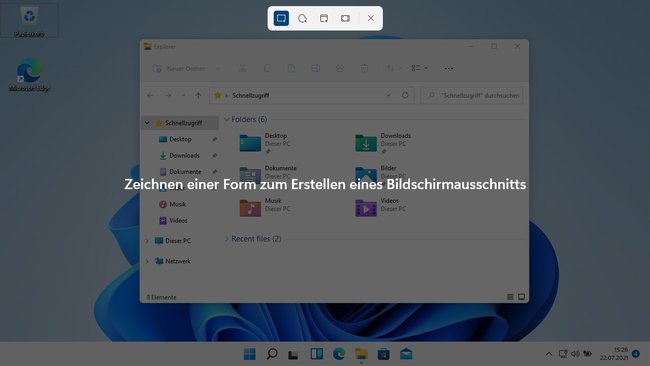Select freeform snip mode
This screenshot has height=366, width=650.
(x=303, y=18)
